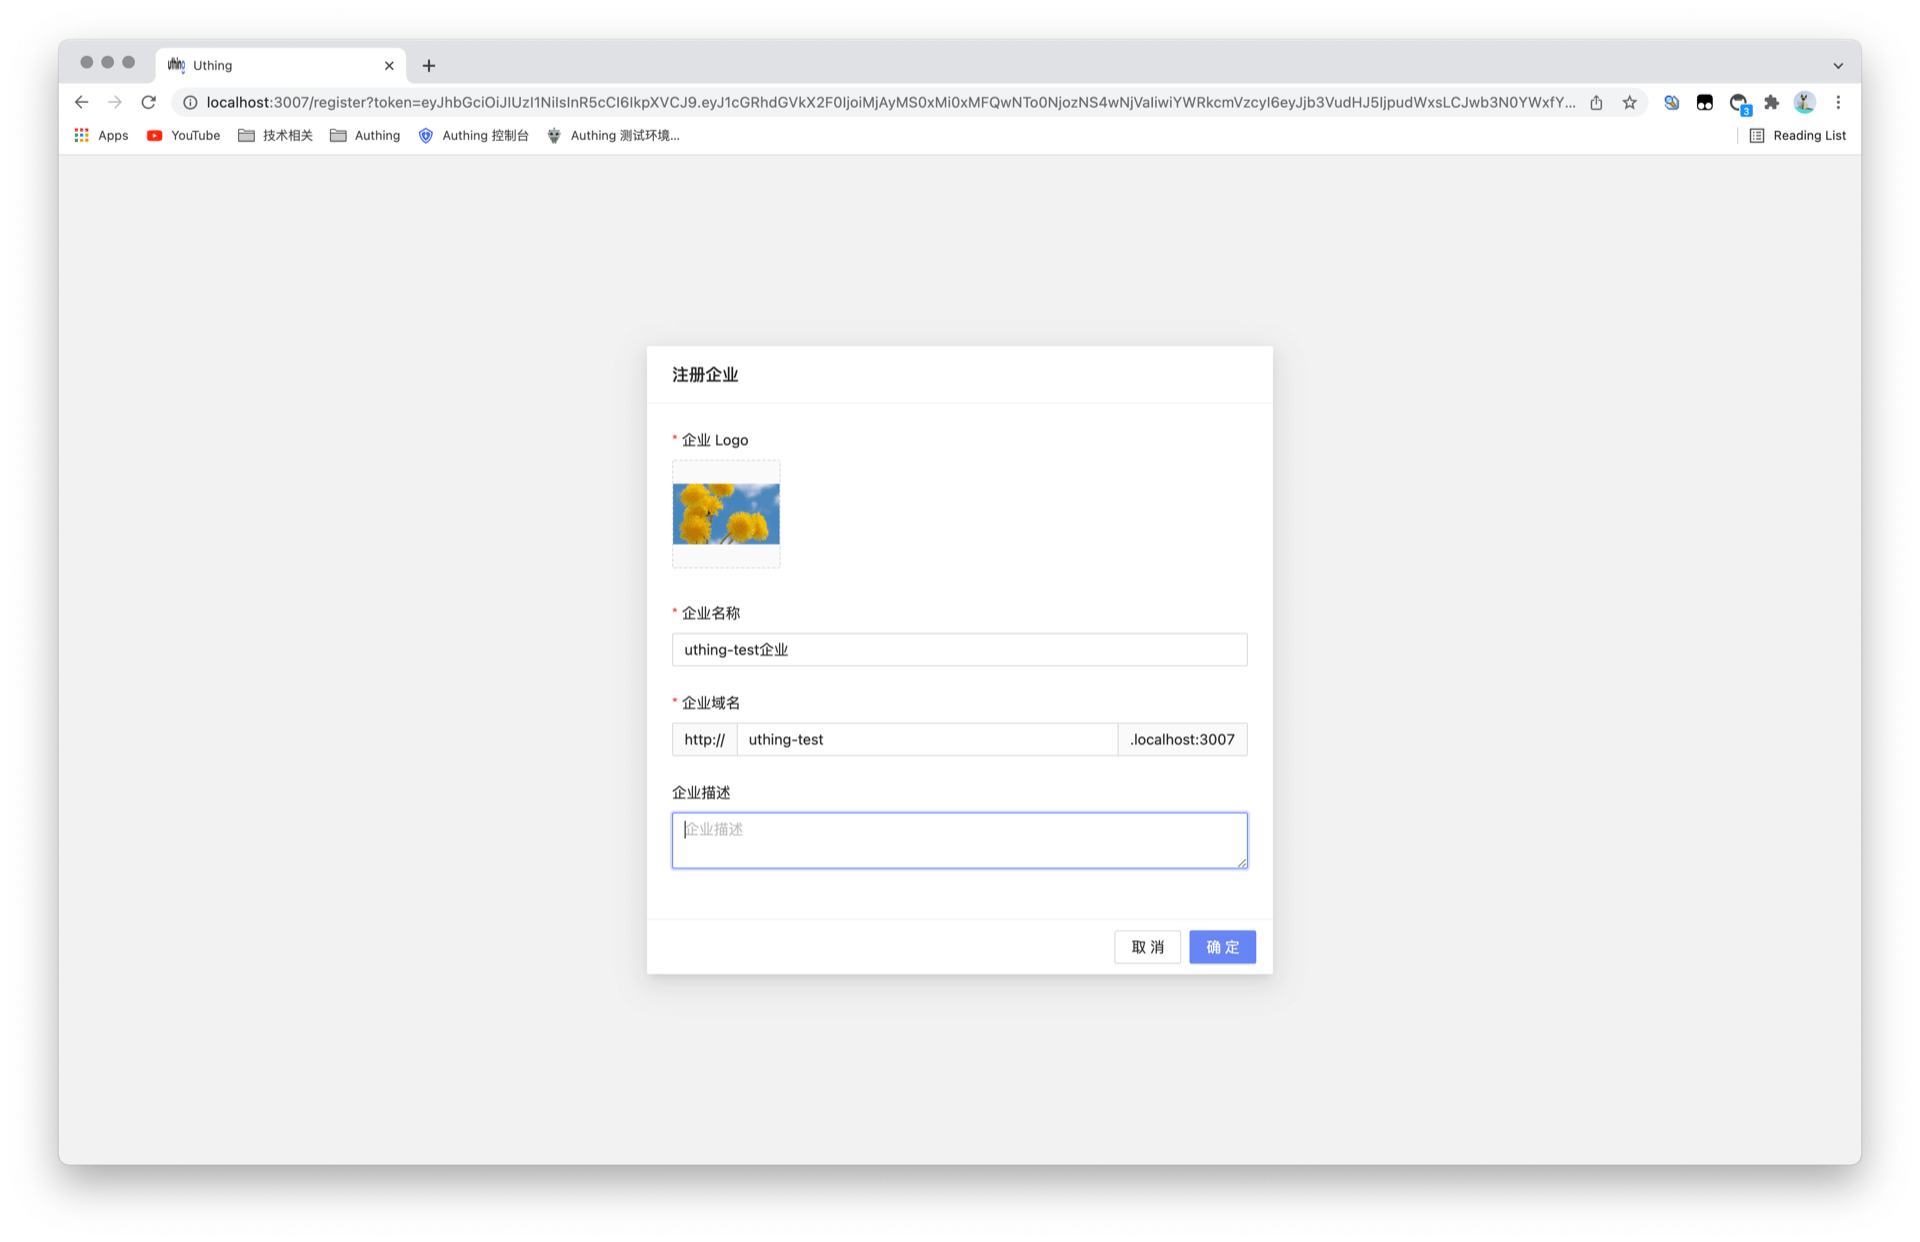Bookmark this page with the star icon
This screenshot has height=1242, width=1920.
[x=1629, y=102]
